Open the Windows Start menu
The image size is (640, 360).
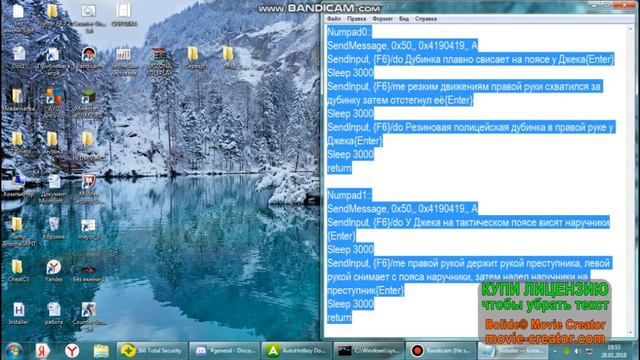(x=13, y=351)
